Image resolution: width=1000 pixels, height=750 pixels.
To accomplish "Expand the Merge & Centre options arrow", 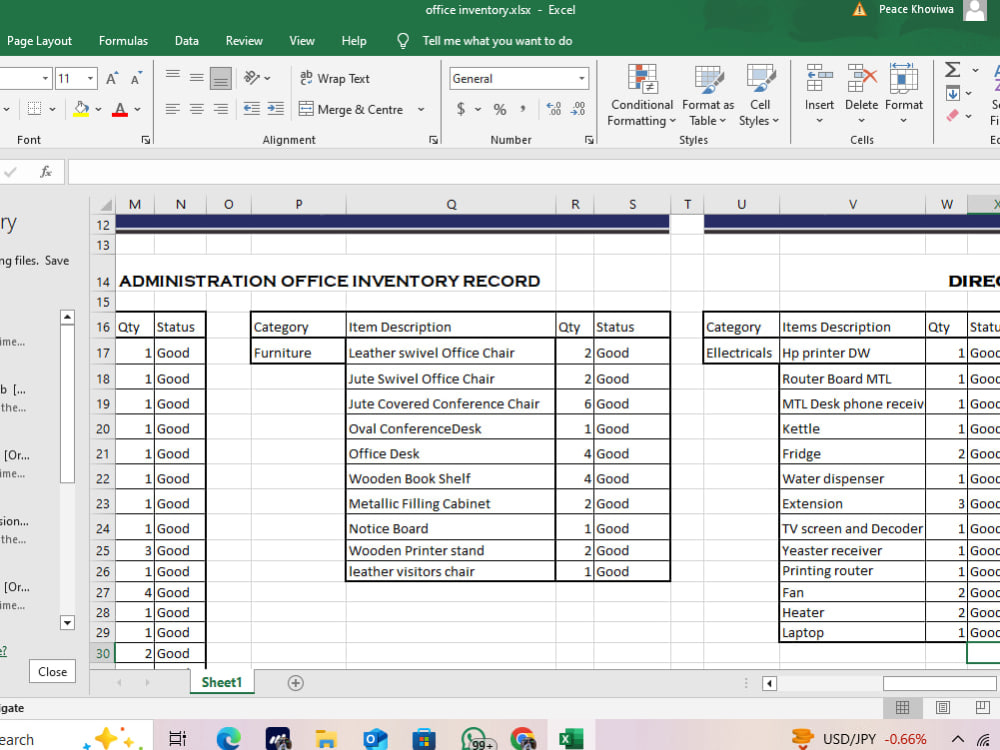I will point(421,109).
